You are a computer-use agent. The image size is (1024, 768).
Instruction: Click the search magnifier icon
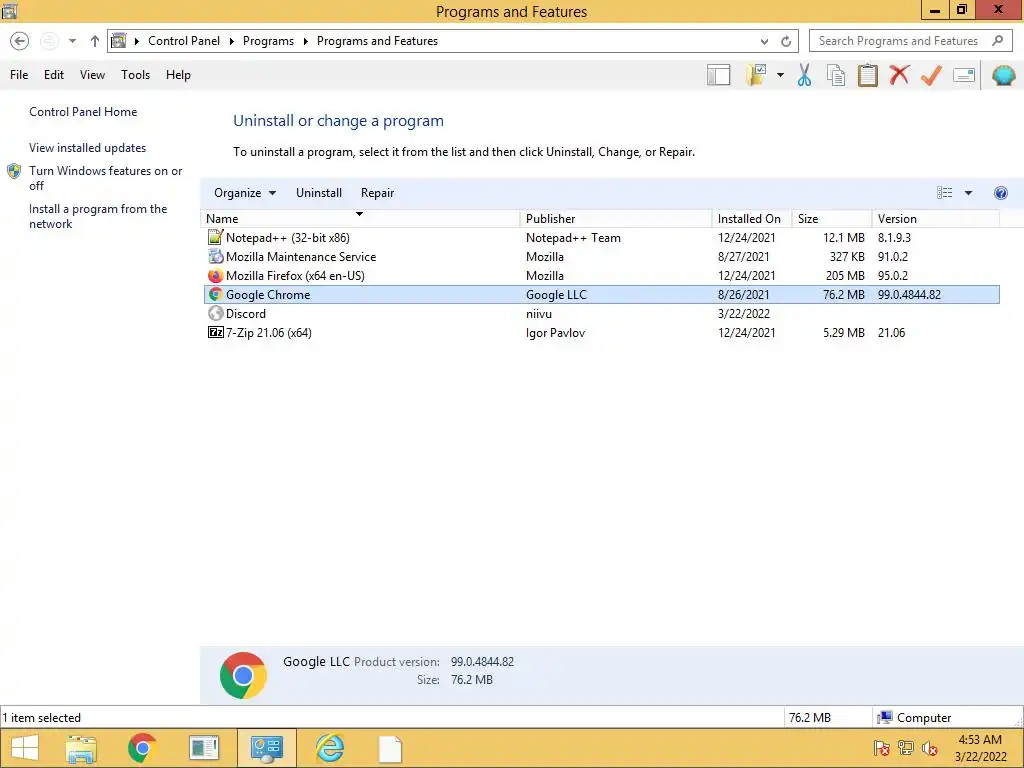[x=997, y=40]
